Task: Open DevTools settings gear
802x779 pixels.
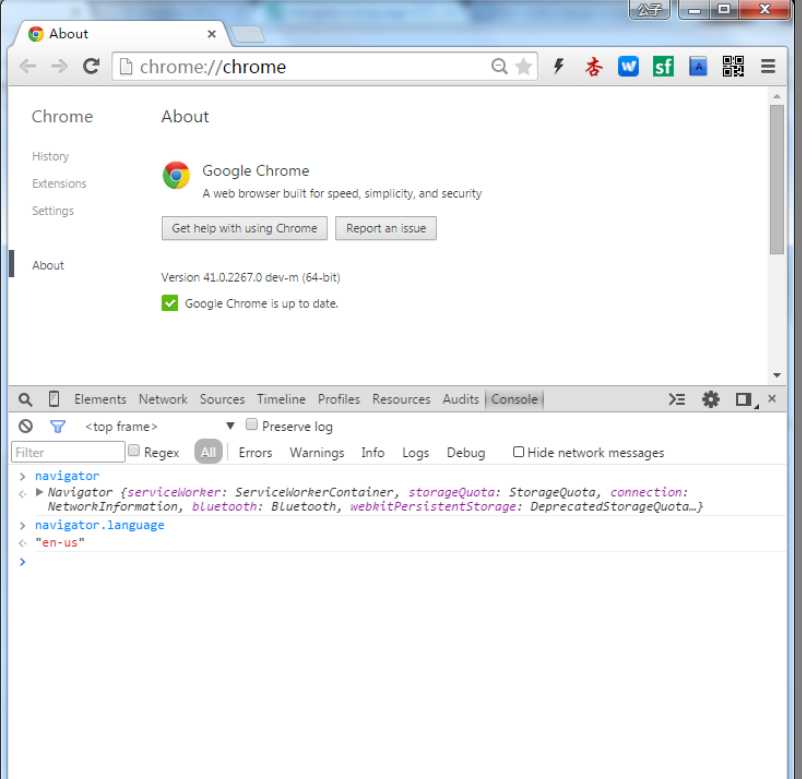Action: pos(710,399)
